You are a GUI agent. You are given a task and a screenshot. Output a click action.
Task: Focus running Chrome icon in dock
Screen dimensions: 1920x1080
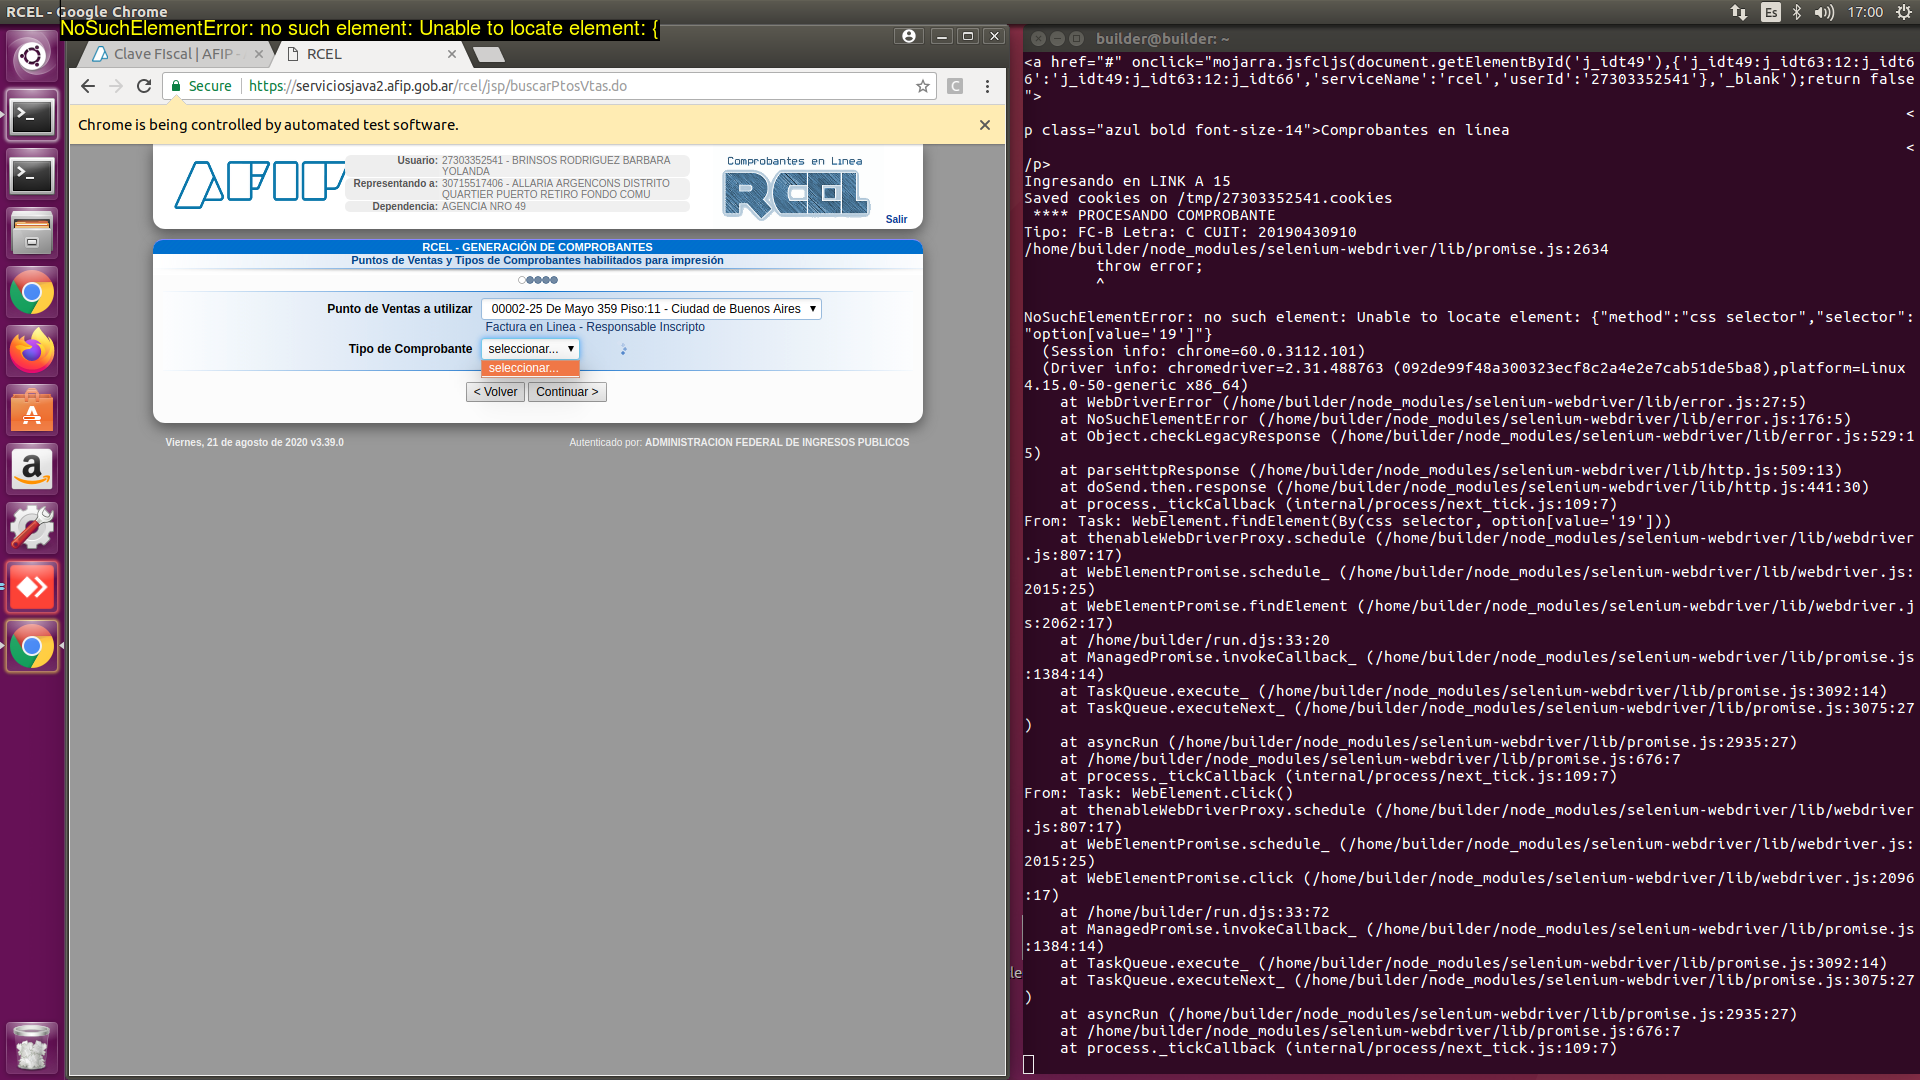click(32, 647)
